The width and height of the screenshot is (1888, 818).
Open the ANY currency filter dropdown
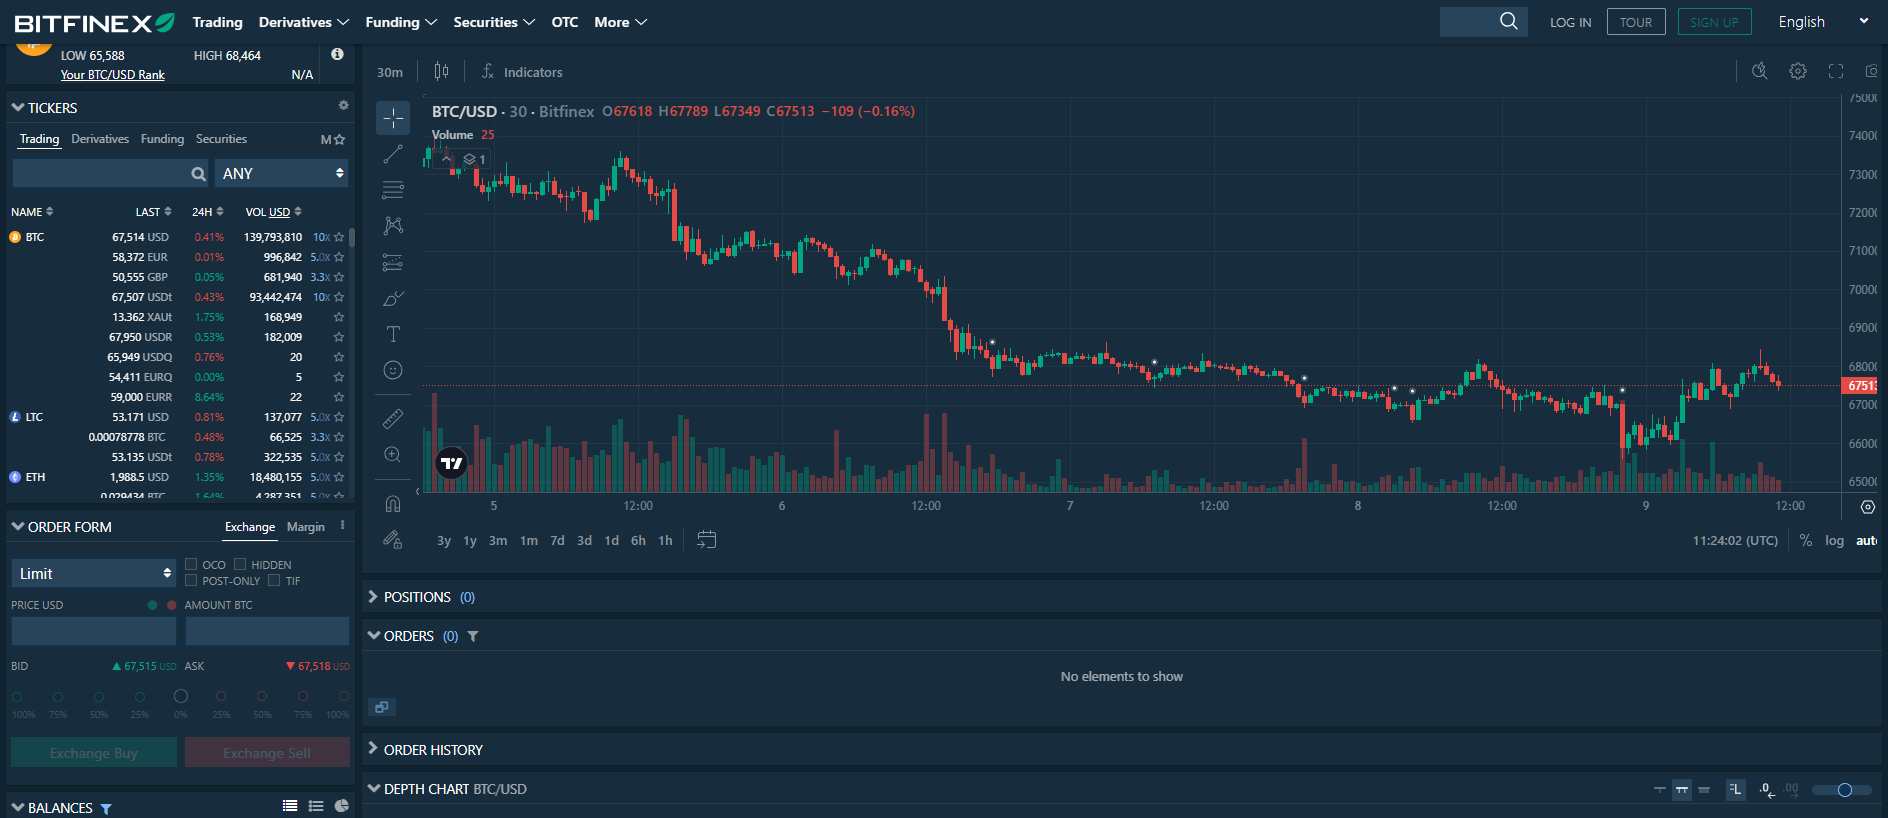tap(281, 173)
